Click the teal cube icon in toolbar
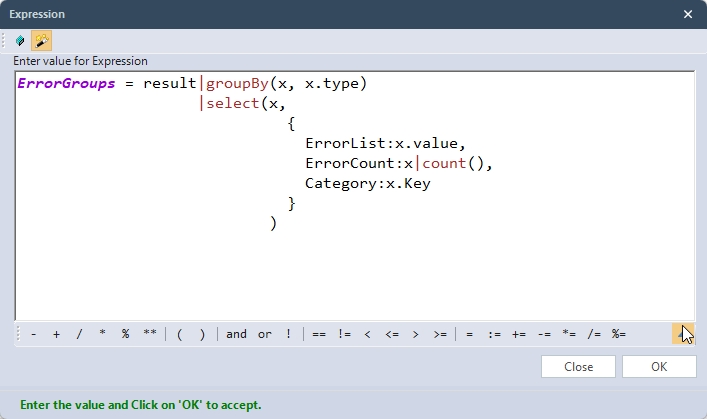 [x=20, y=41]
